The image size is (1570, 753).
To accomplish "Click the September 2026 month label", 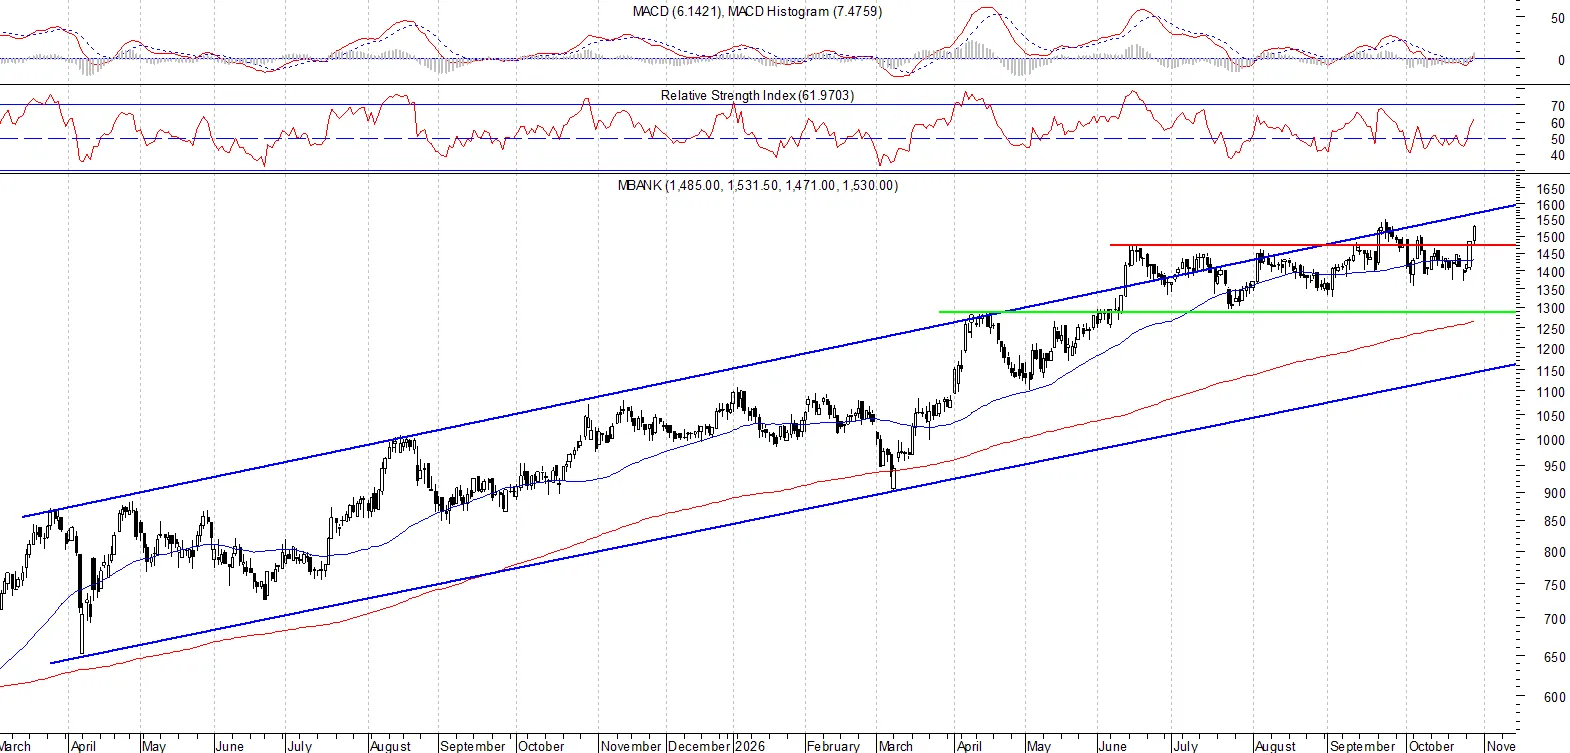I will pyautogui.click(x=1362, y=746).
